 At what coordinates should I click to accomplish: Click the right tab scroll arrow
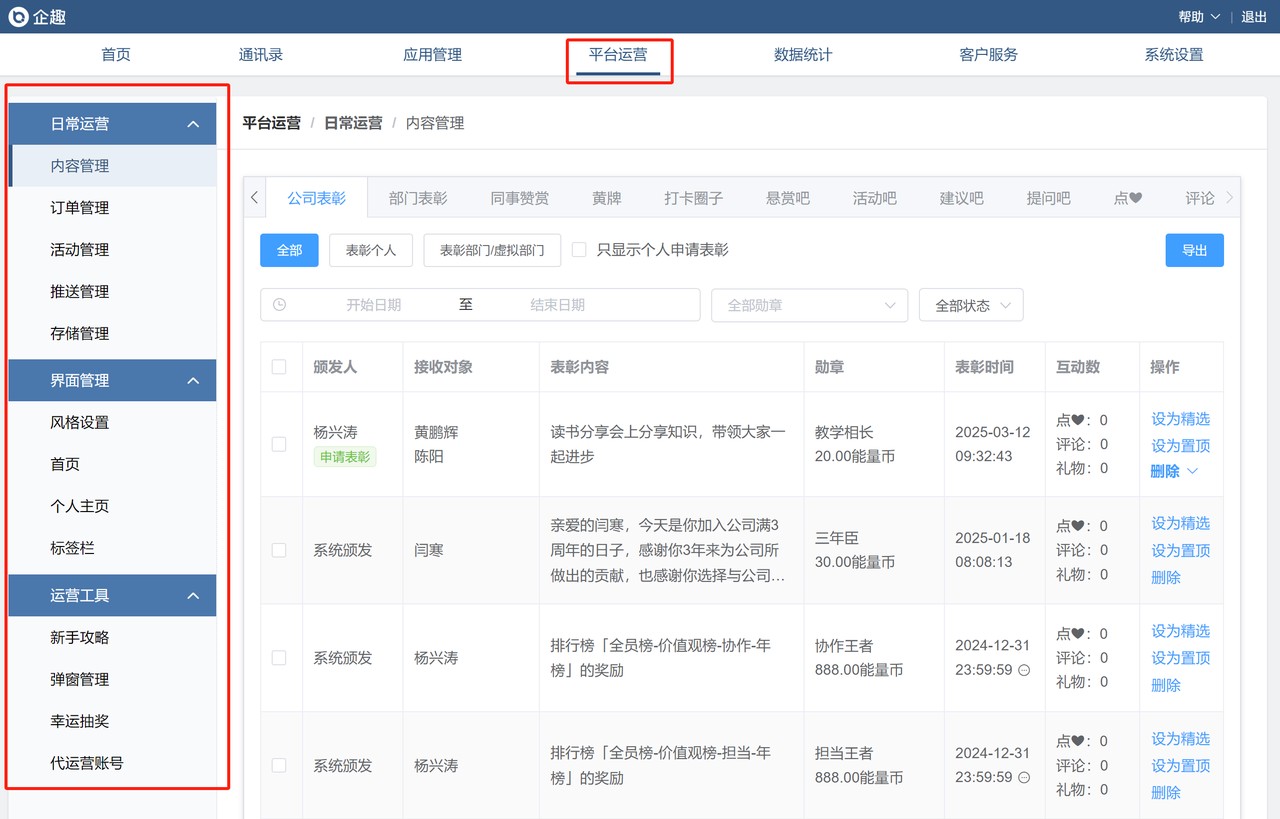click(1230, 198)
